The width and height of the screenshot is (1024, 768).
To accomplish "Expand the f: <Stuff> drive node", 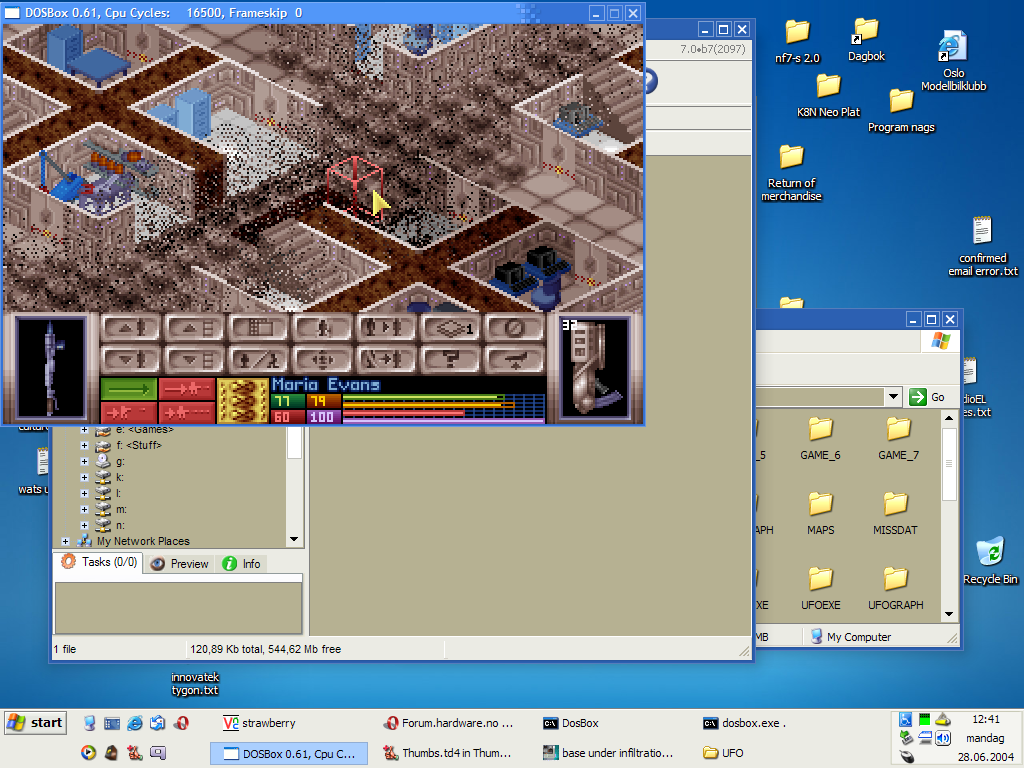I will 84,445.
